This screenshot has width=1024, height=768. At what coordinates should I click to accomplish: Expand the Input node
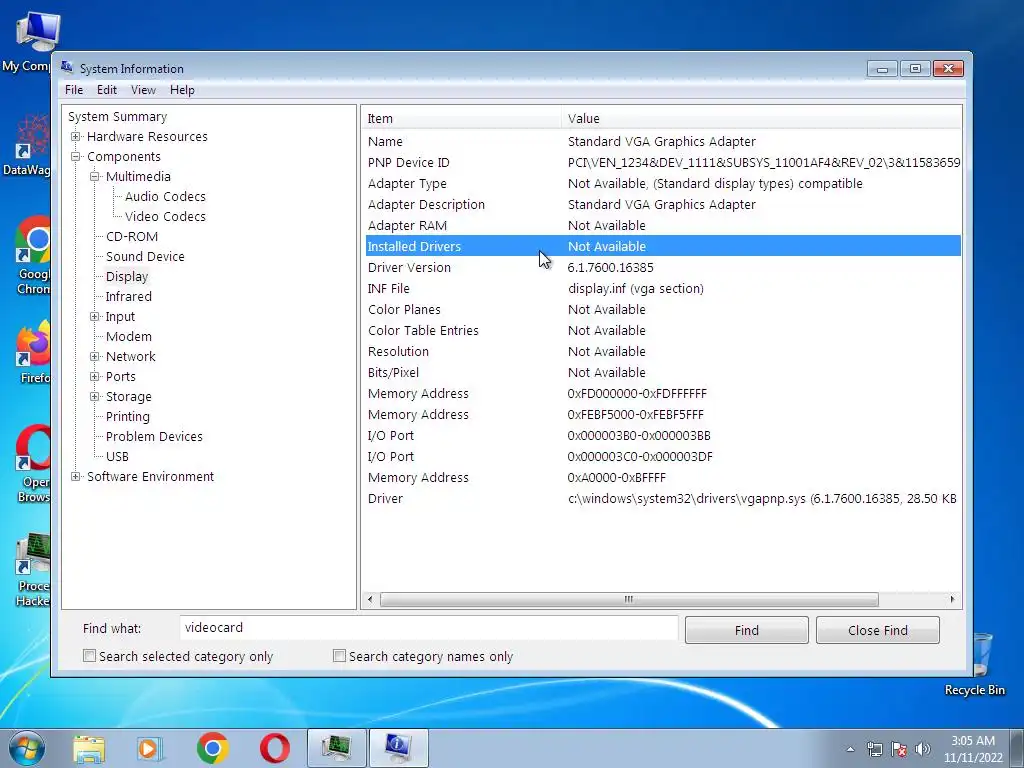95,317
